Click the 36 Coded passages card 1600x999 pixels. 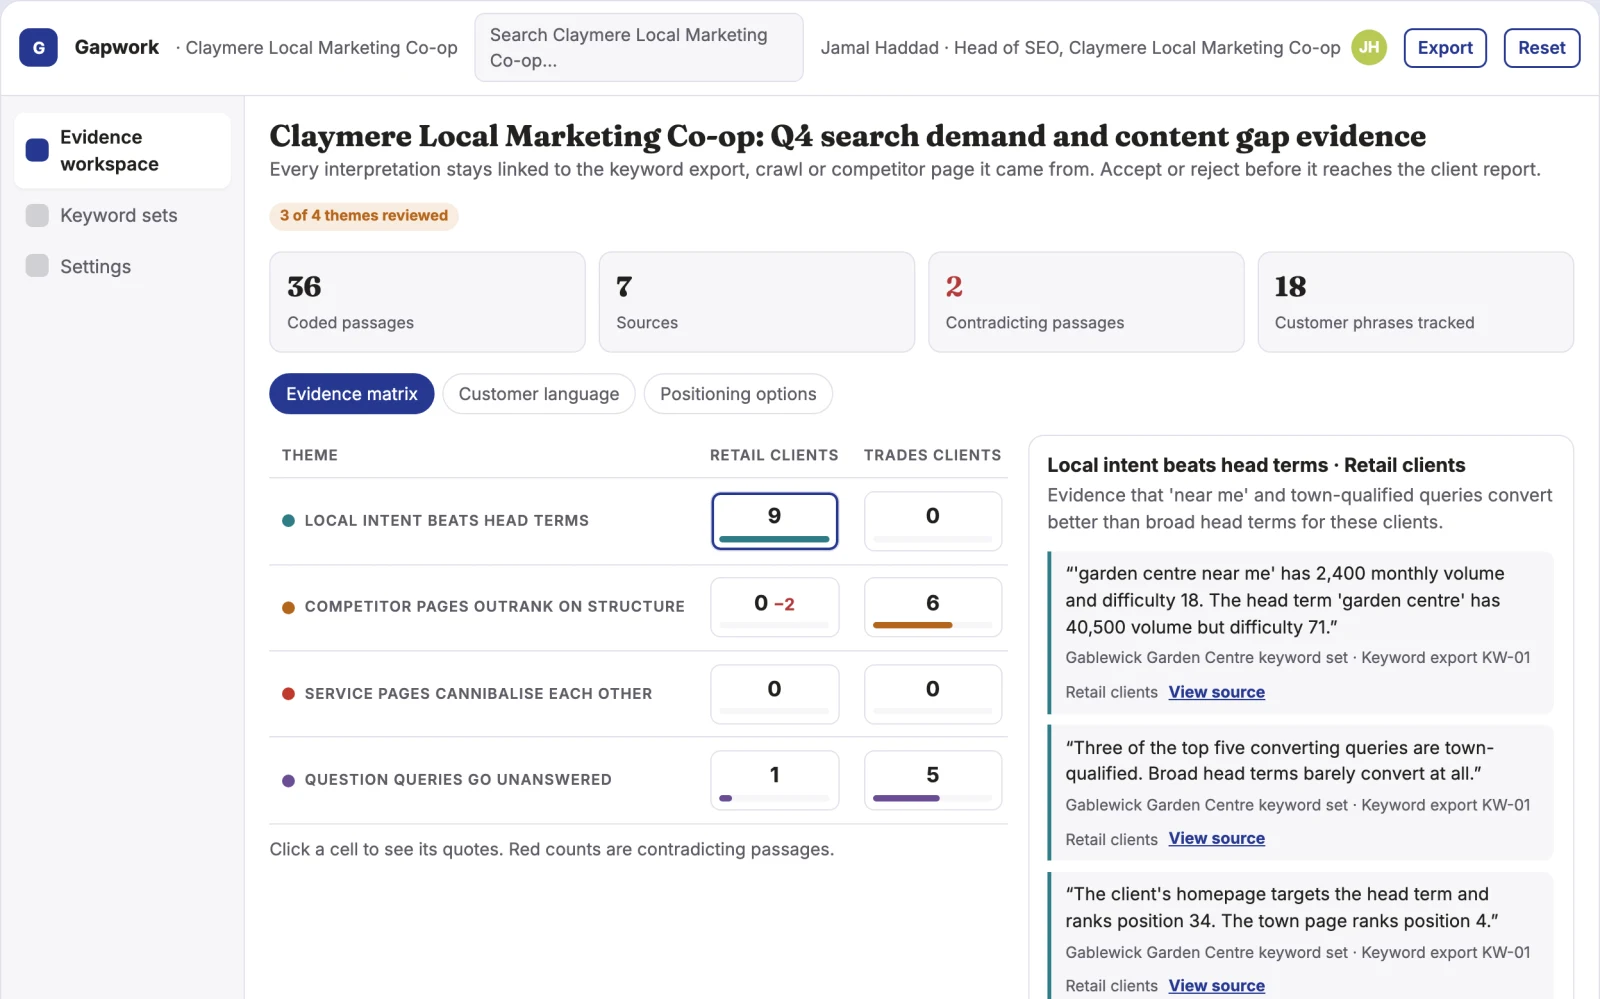coord(427,302)
